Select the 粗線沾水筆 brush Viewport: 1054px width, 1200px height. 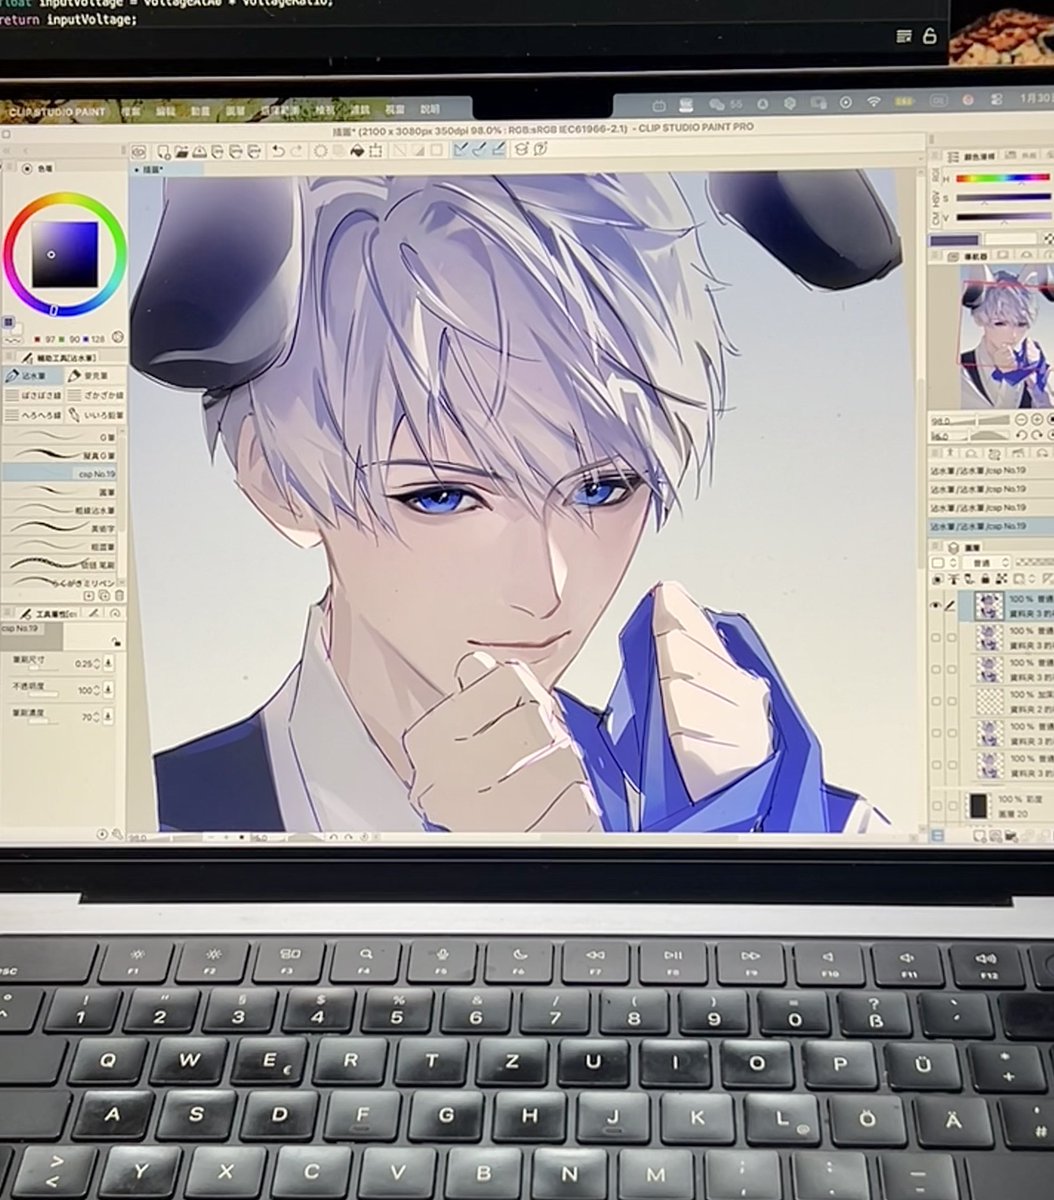[x=58, y=509]
